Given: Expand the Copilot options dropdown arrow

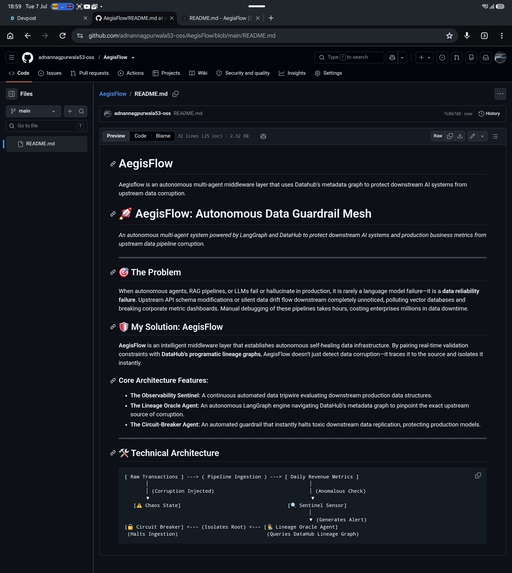Looking at the screenshot, I should pos(402,57).
